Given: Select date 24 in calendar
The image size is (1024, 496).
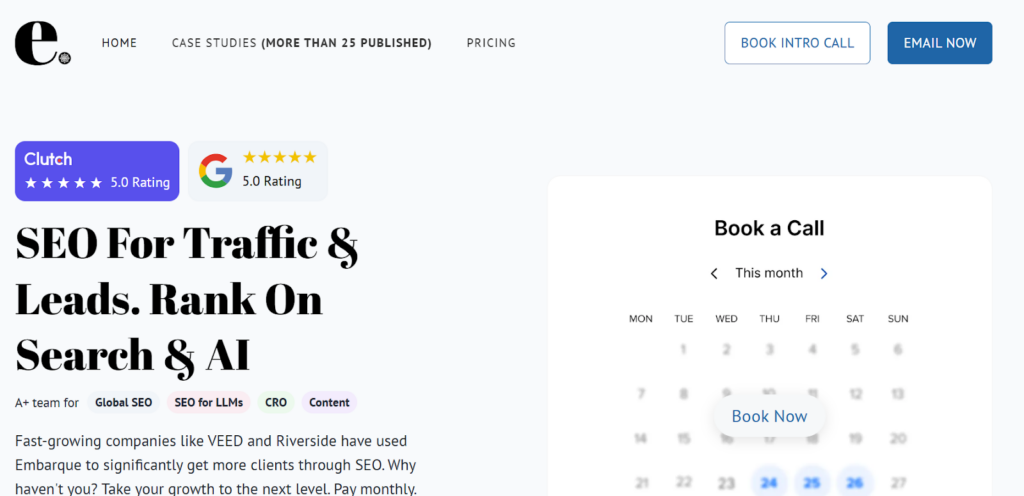Looking at the screenshot, I should tap(769, 483).
